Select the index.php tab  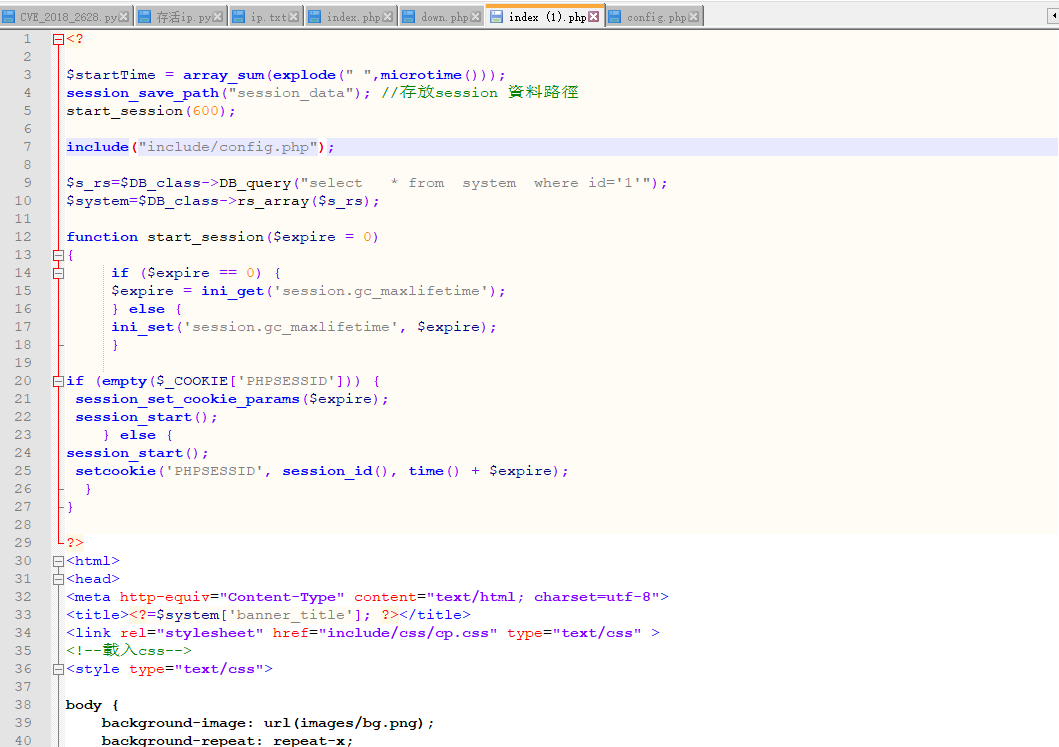click(x=351, y=17)
